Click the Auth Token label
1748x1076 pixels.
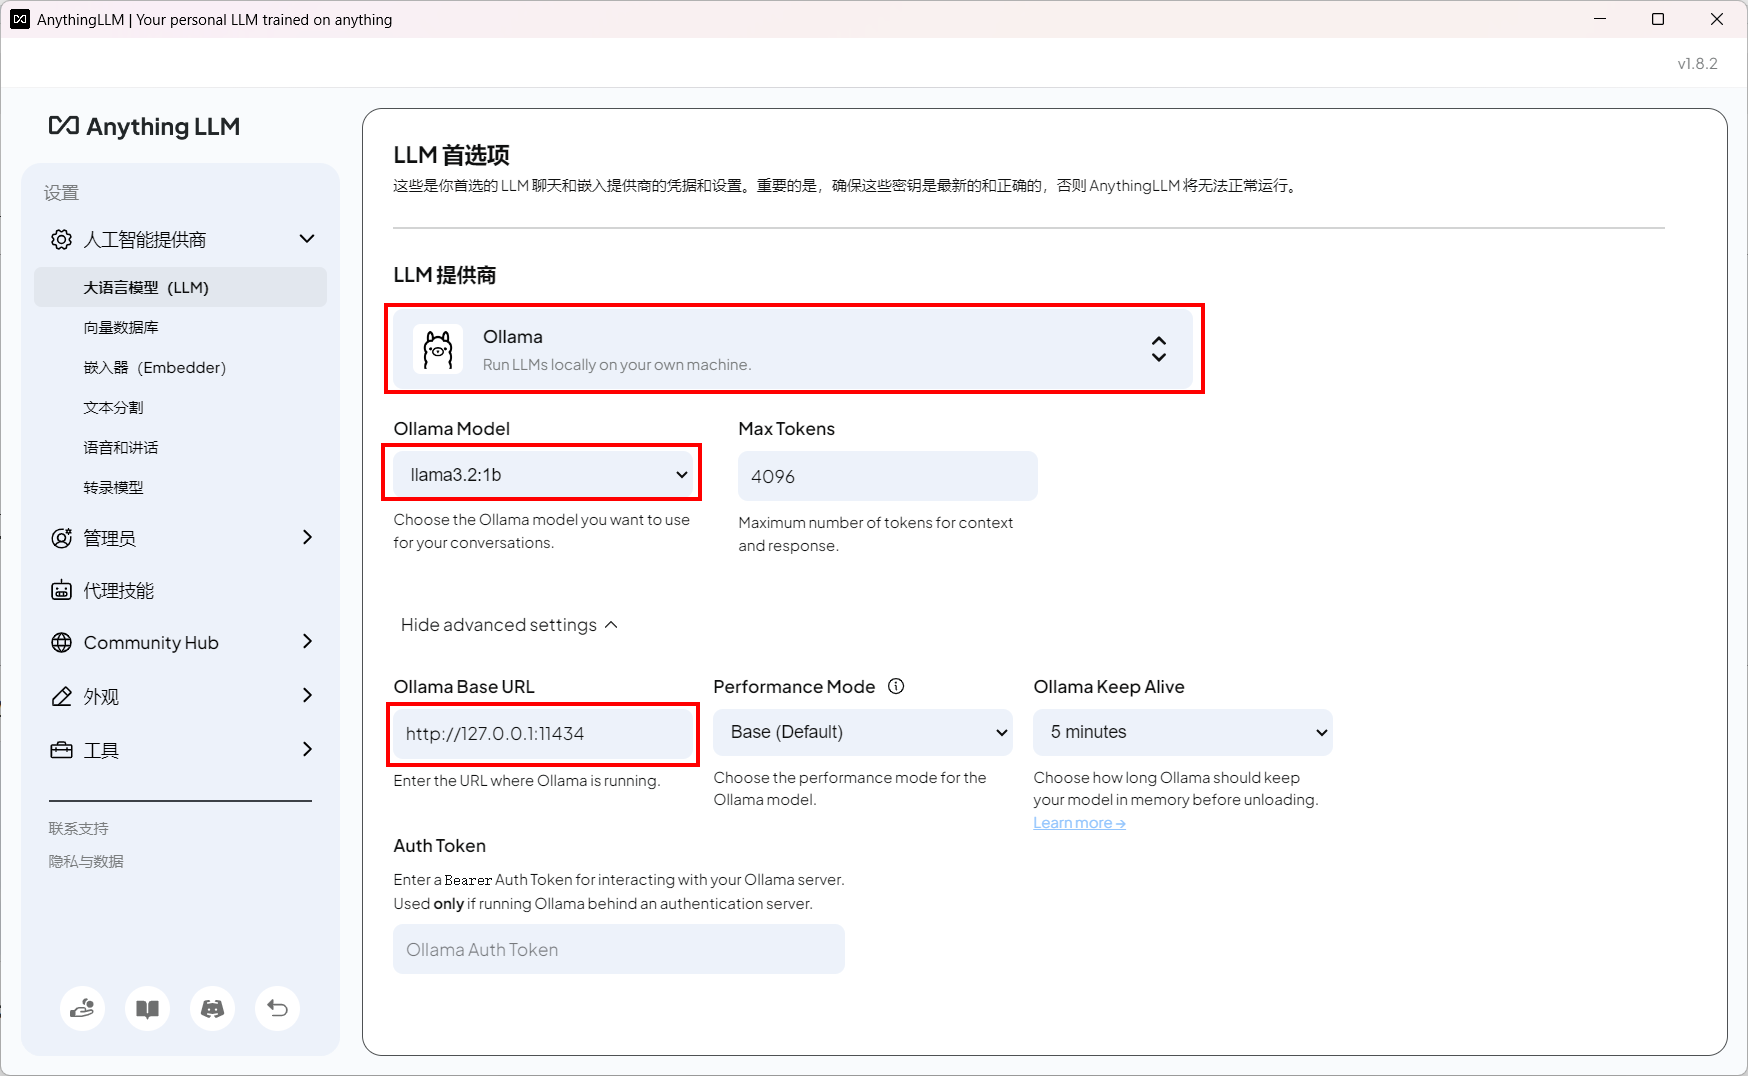439,846
